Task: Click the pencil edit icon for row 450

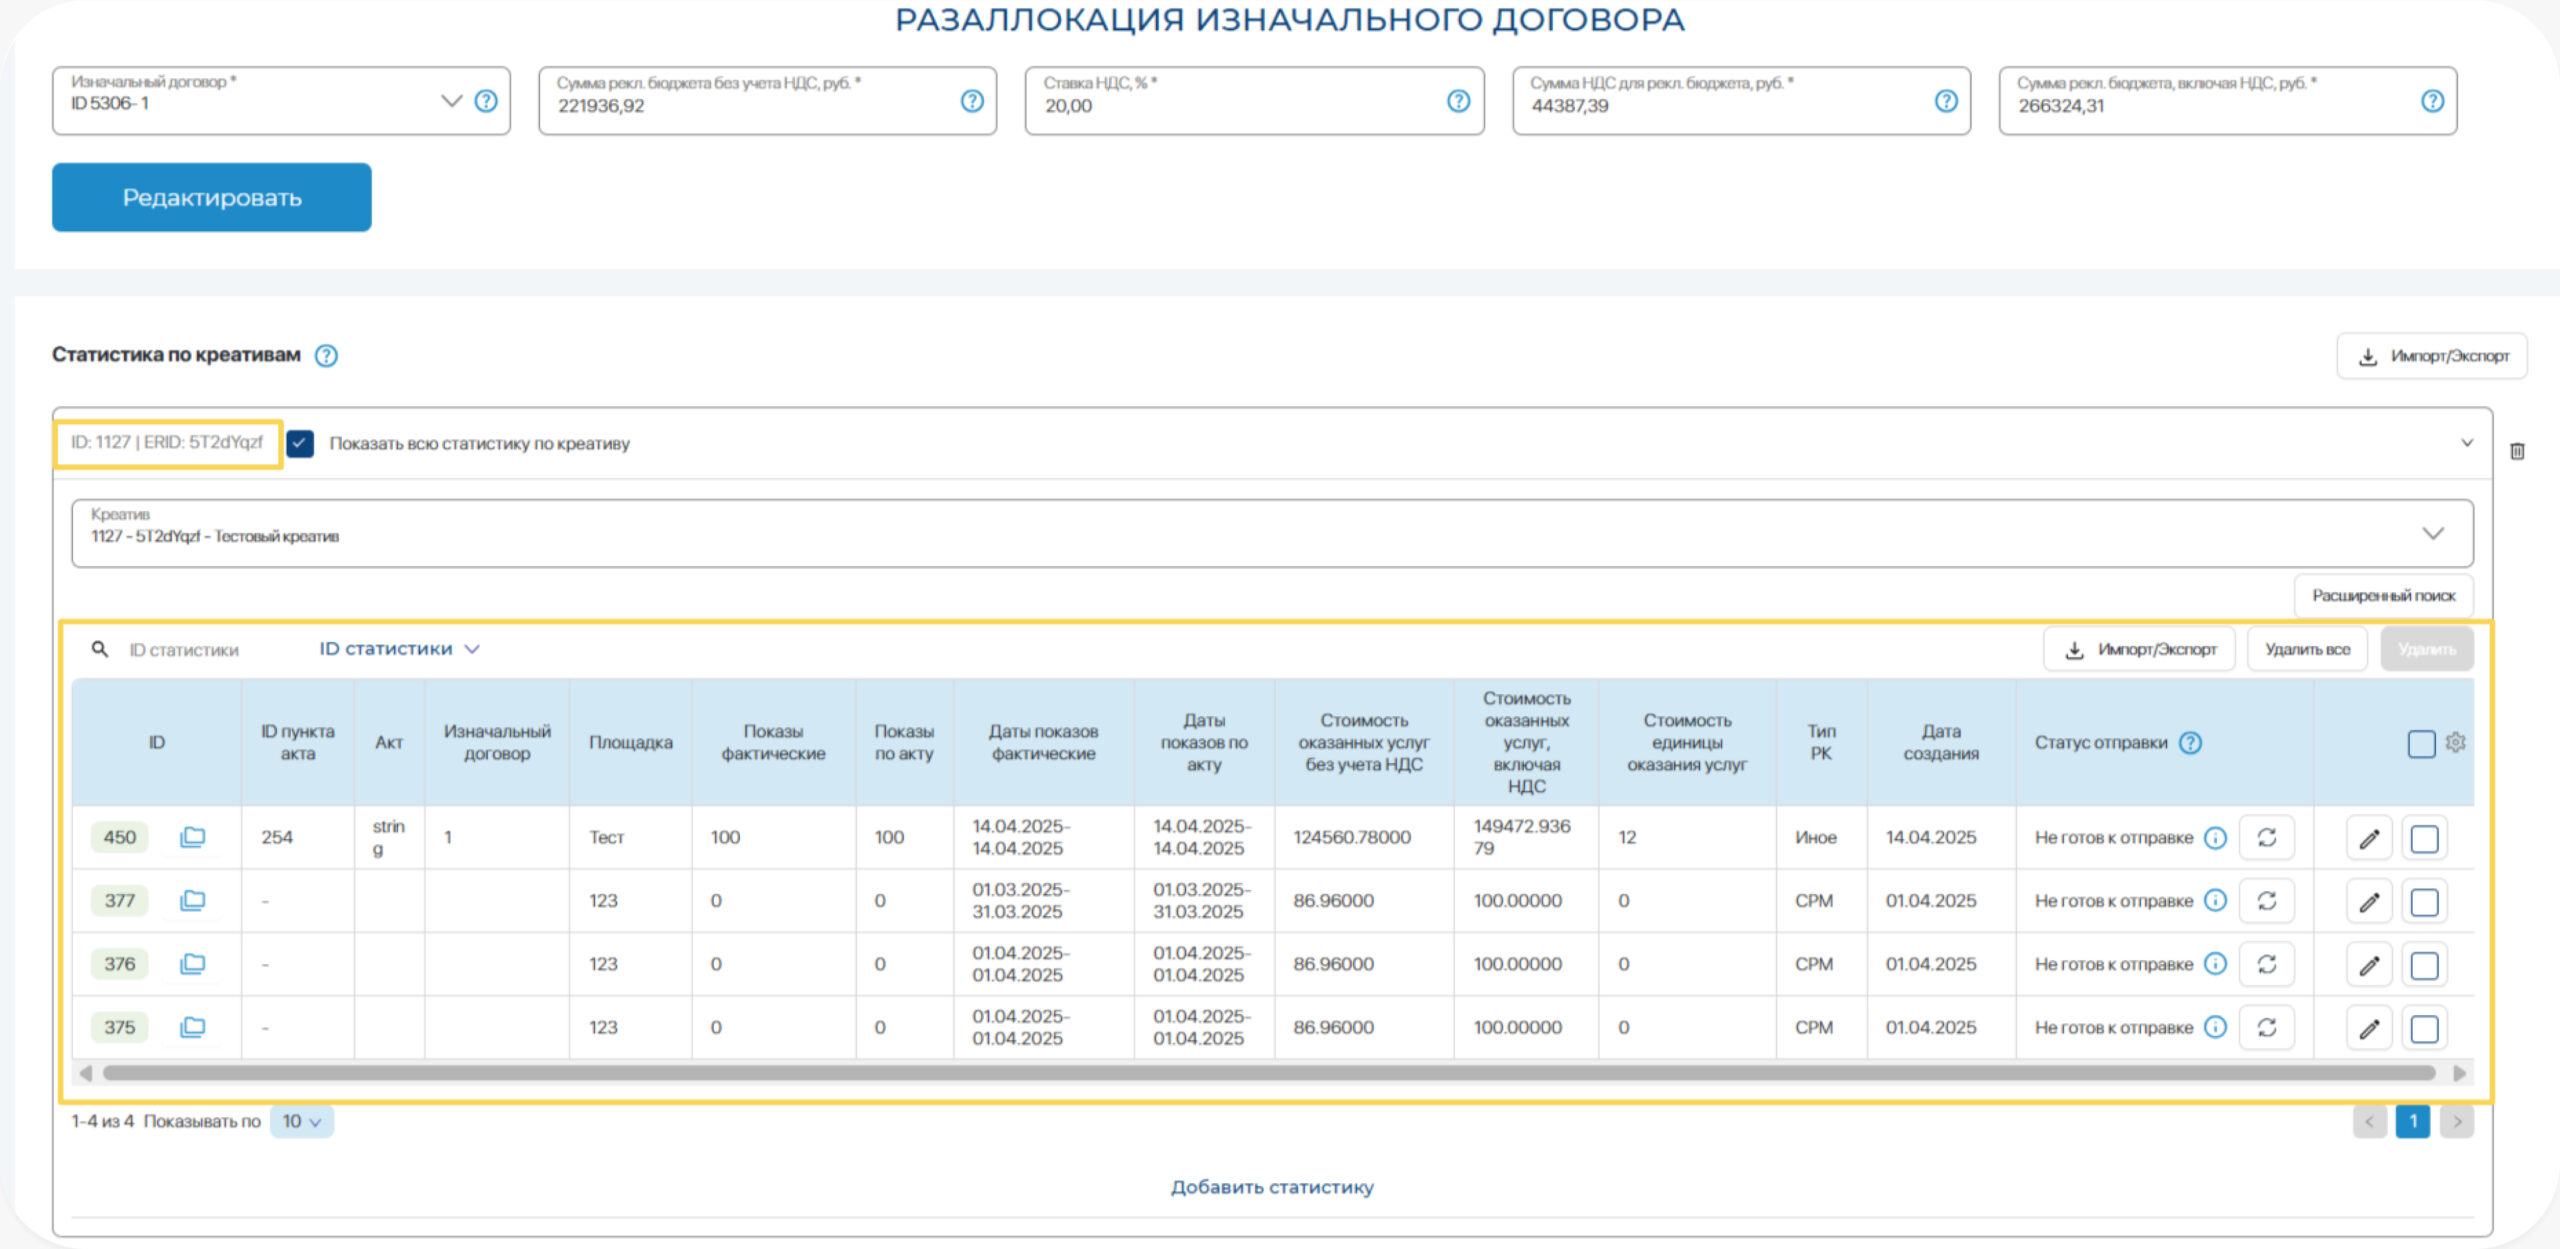Action: pos(2368,839)
